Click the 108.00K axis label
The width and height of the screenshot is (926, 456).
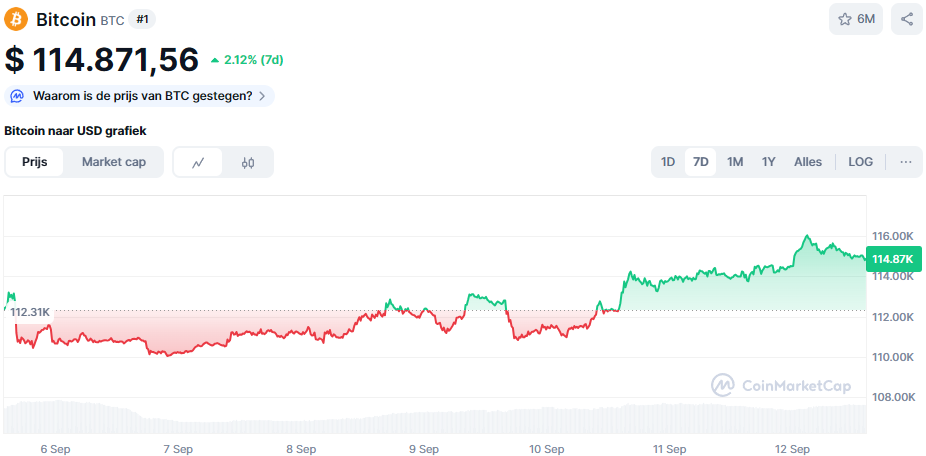[x=893, y=397]
